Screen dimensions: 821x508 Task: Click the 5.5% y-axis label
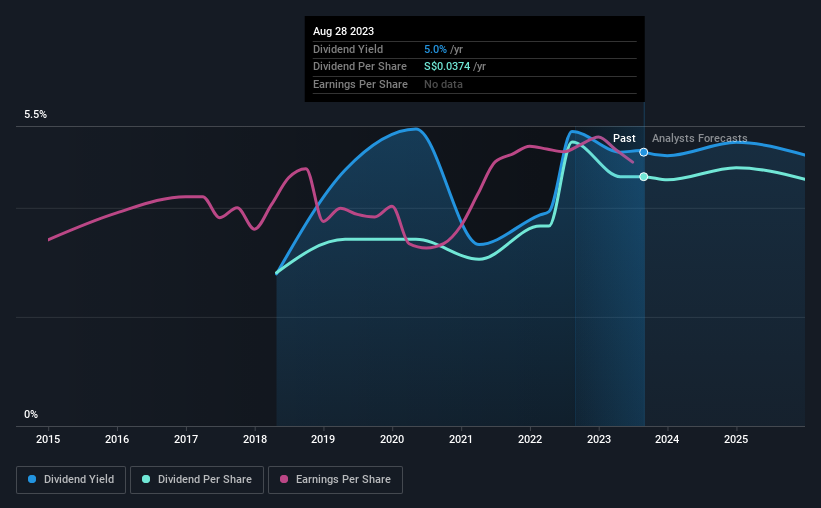(x=36, y=115)
